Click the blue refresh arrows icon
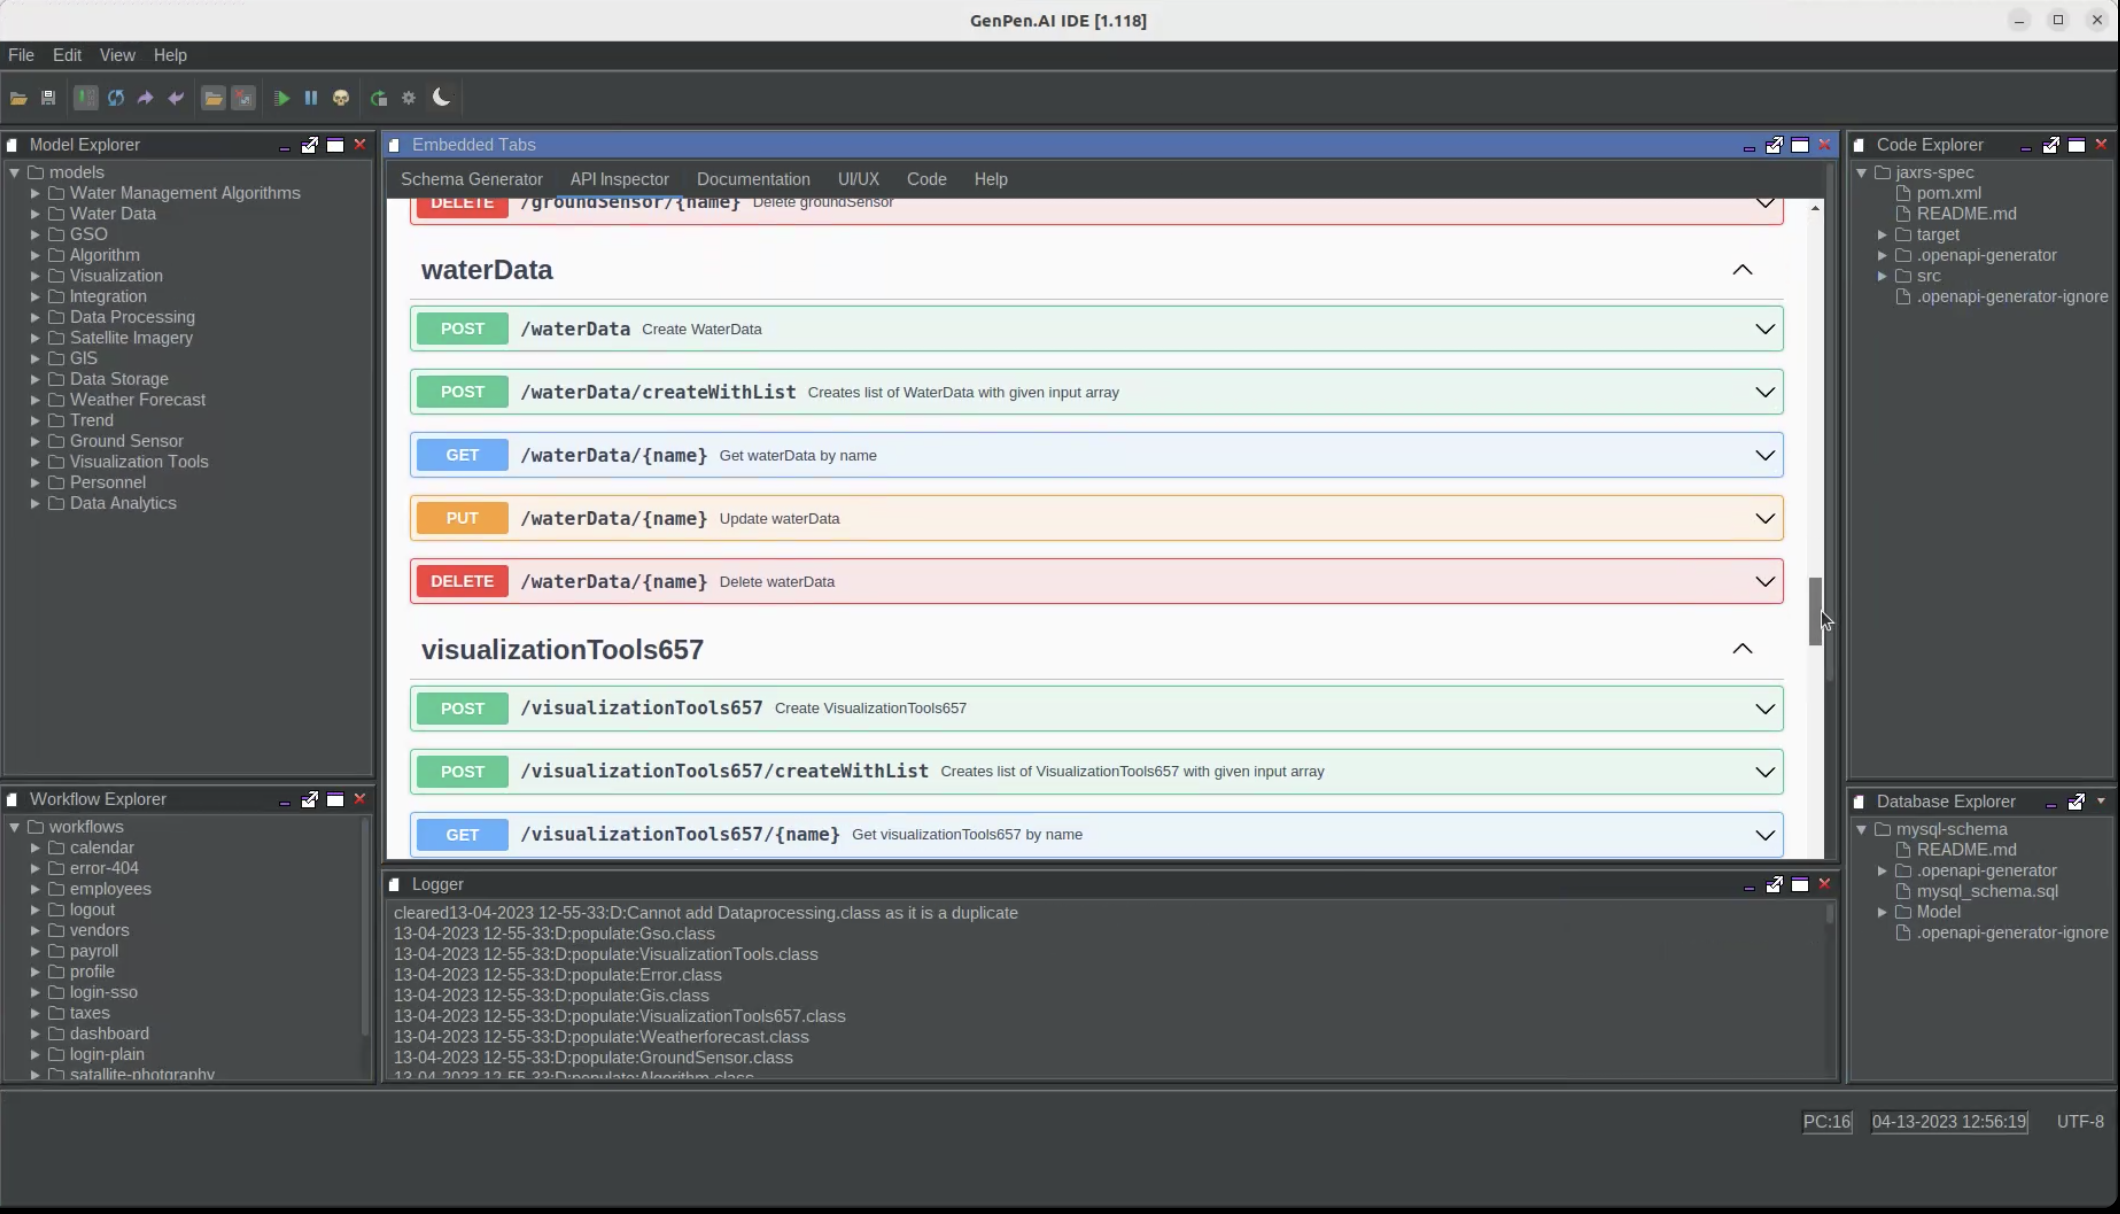 pos(116,98)
